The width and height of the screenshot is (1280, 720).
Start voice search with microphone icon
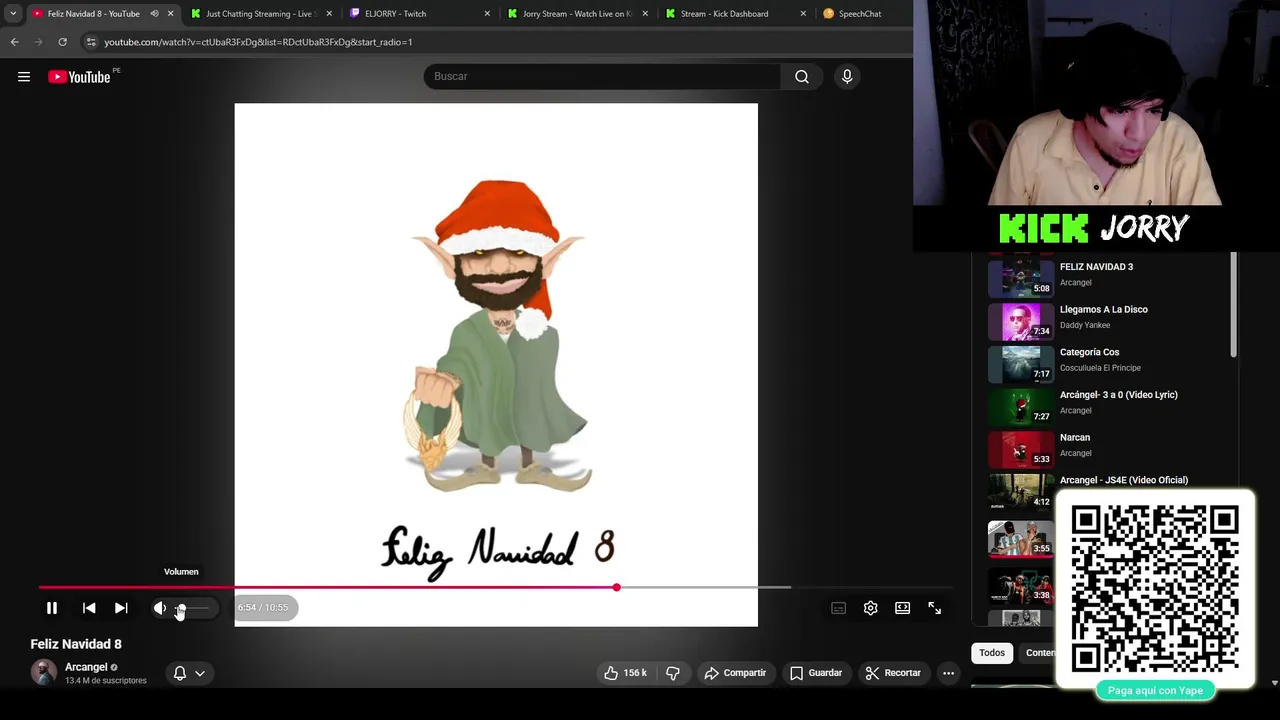(x=847, y=77)
